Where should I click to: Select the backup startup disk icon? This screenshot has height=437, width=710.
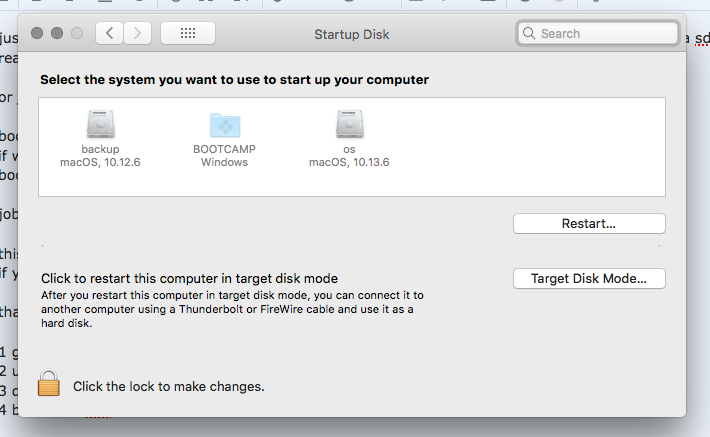(101, 124)
